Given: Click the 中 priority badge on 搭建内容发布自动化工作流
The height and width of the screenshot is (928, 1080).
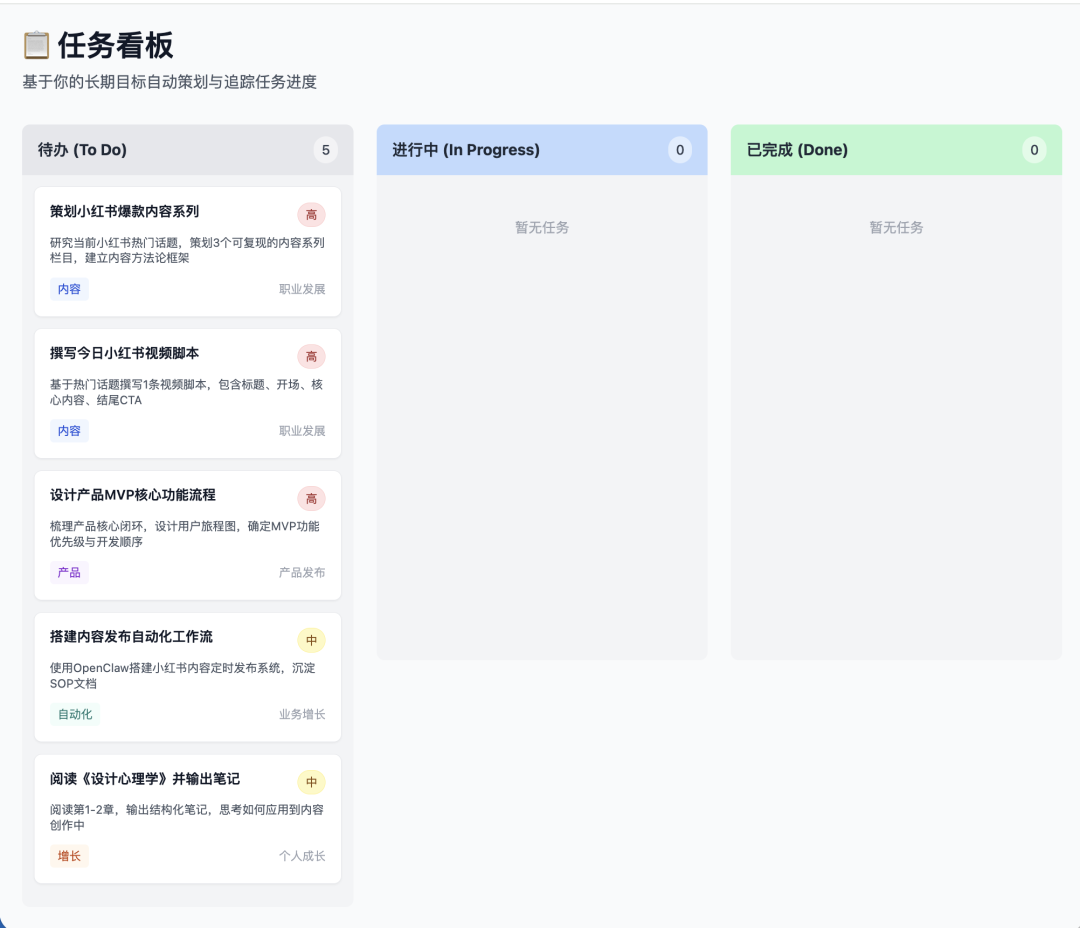Looking at the screenshot, I should [x=311, y=640].
